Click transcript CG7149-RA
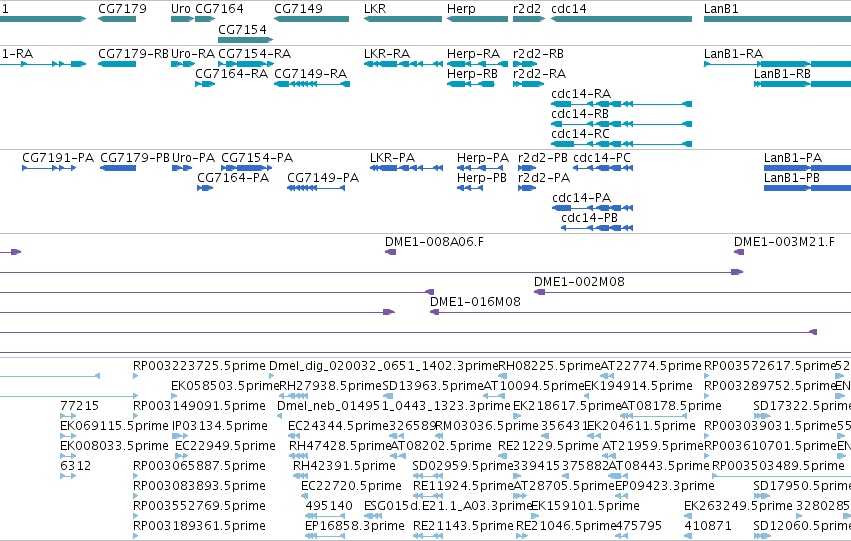 312,84
